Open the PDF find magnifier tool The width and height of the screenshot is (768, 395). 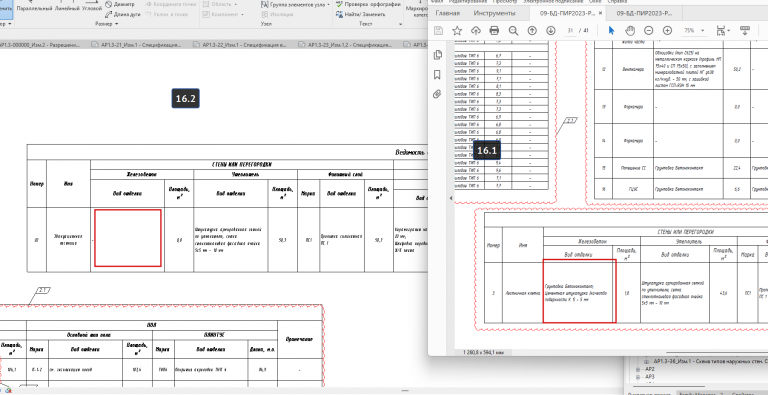point(513,31)
